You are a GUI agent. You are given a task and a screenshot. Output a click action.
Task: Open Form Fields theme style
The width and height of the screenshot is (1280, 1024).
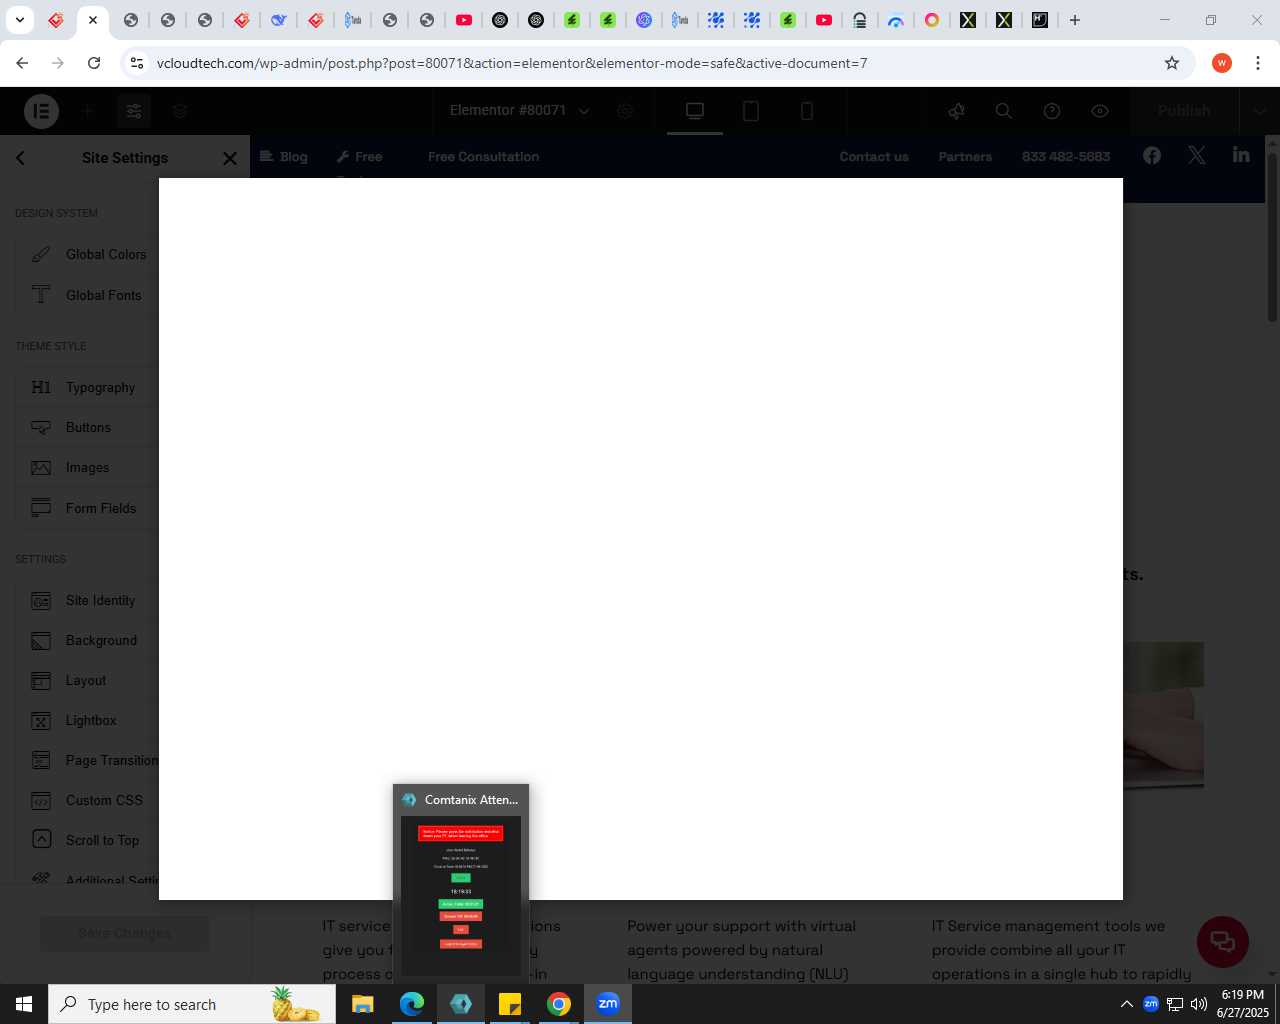[88, 508]
